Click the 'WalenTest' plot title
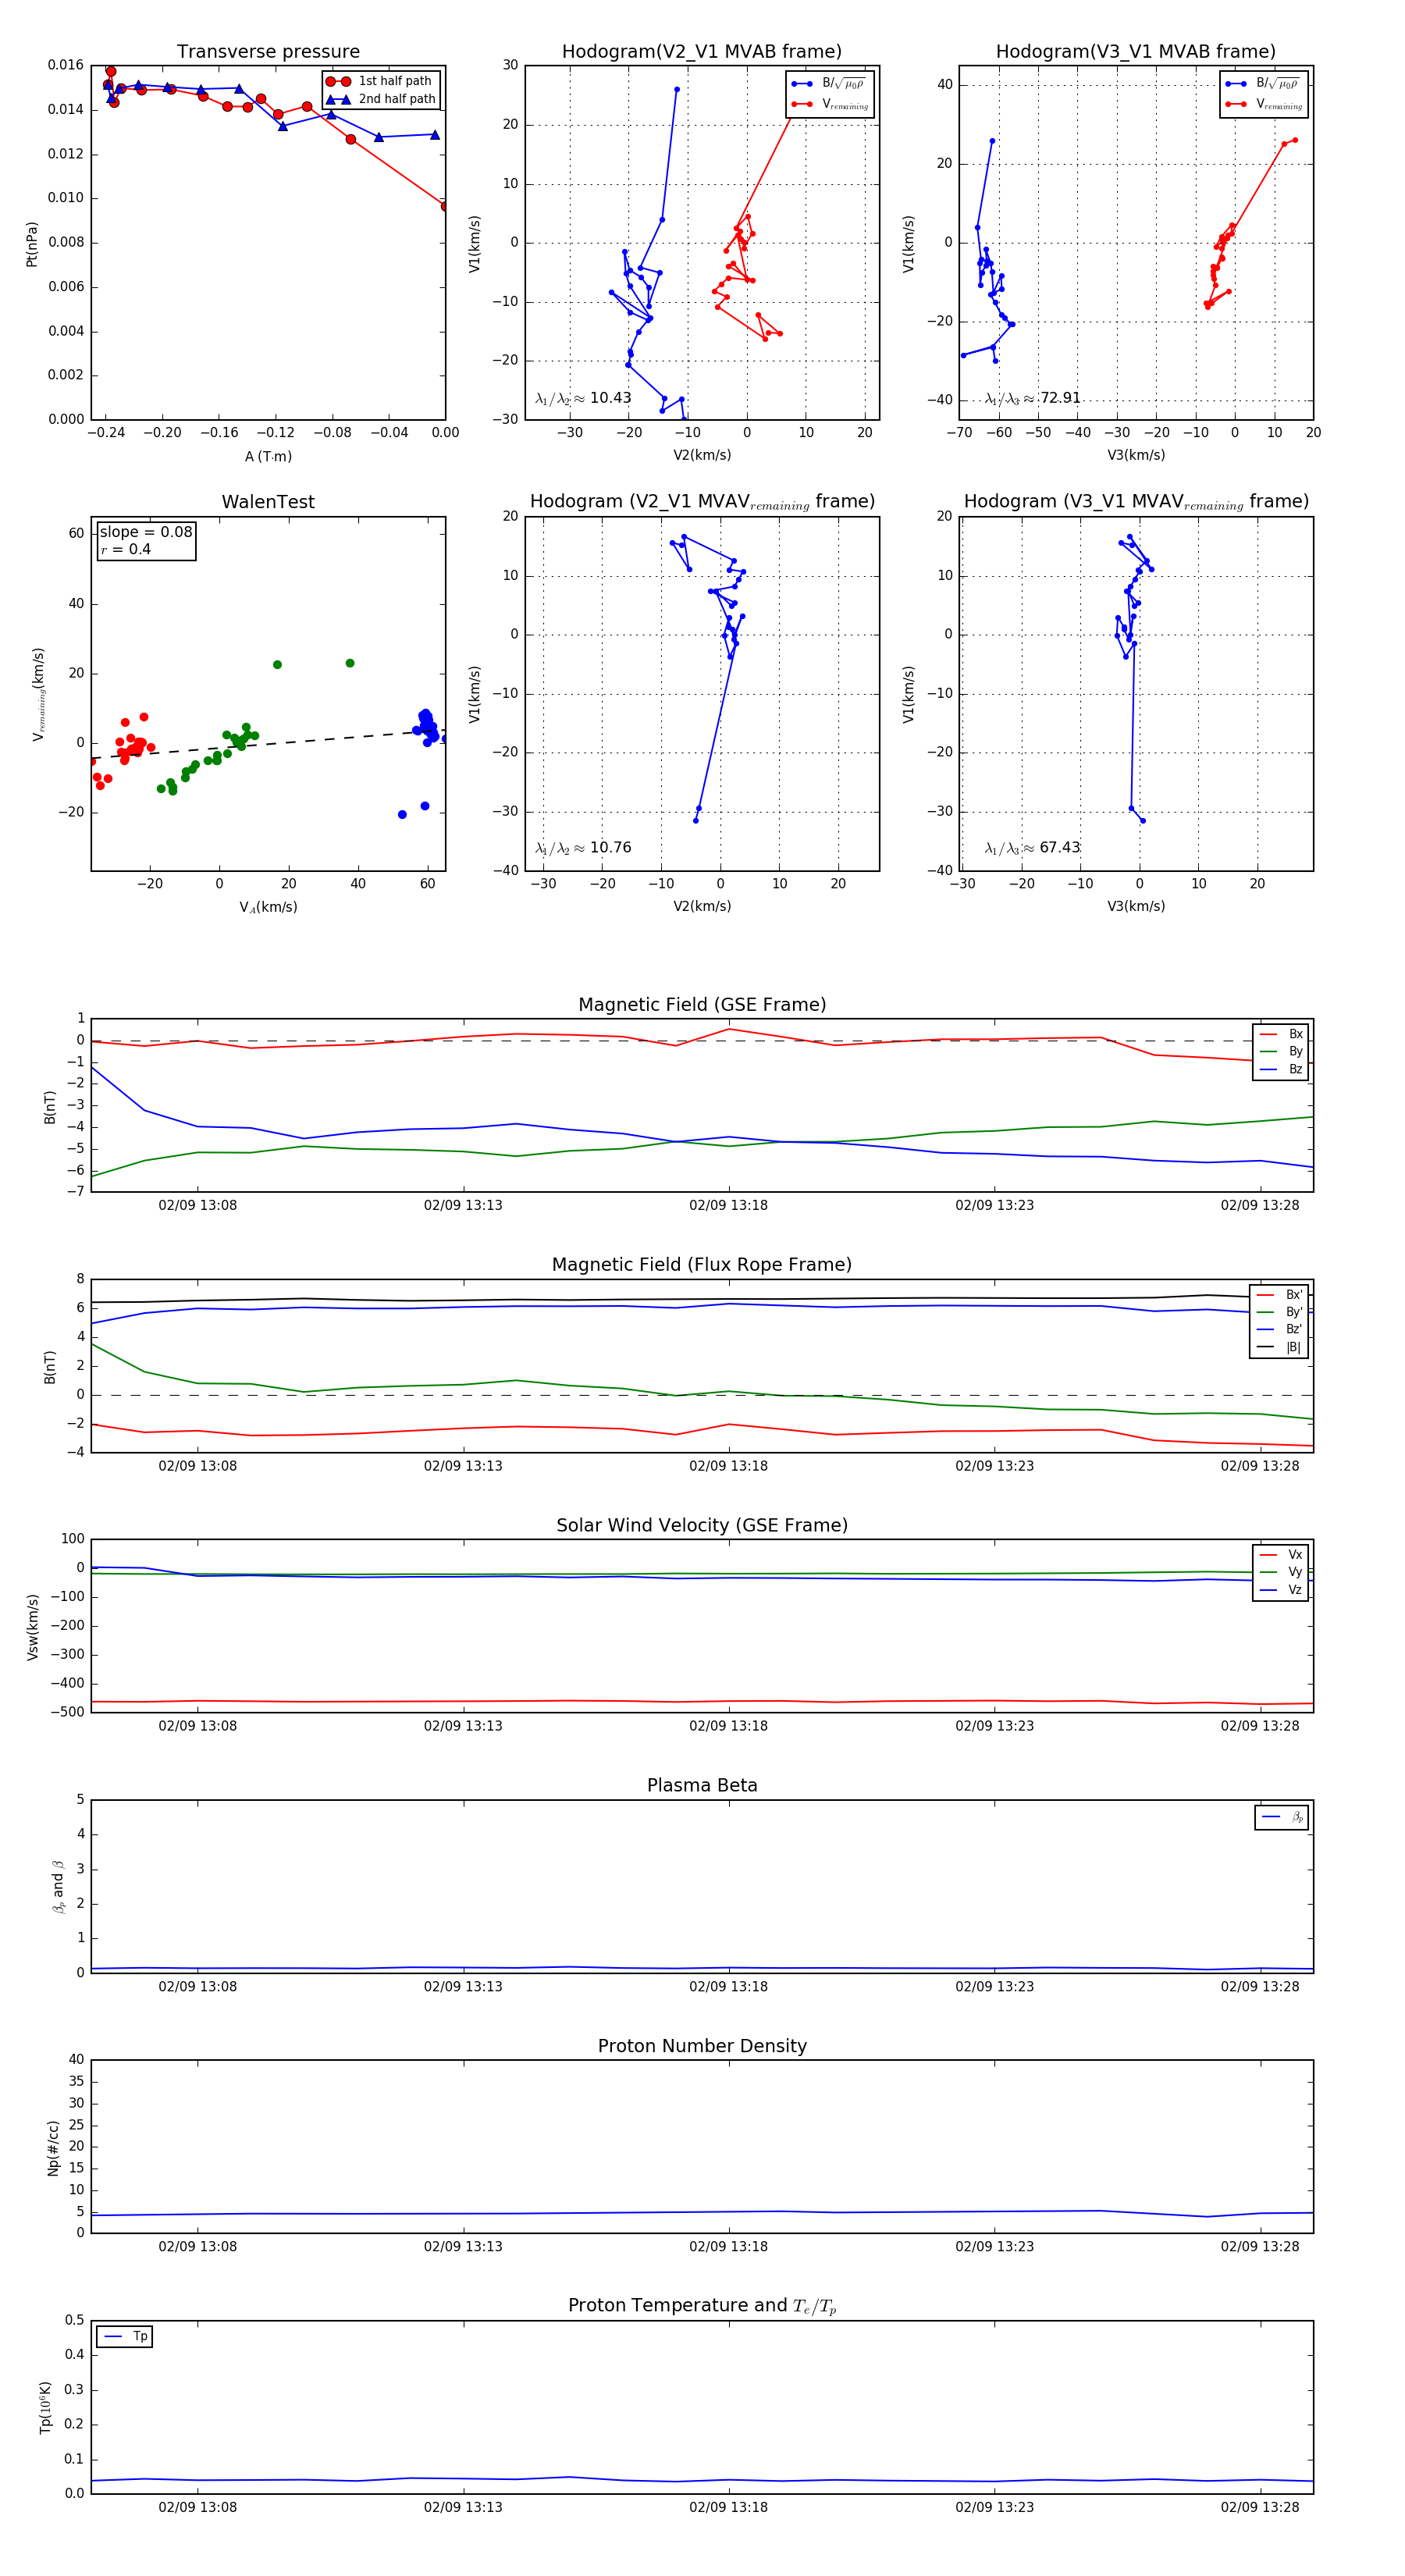The height and width of the screenshot is (2576, 1405). tap(268, 502)
